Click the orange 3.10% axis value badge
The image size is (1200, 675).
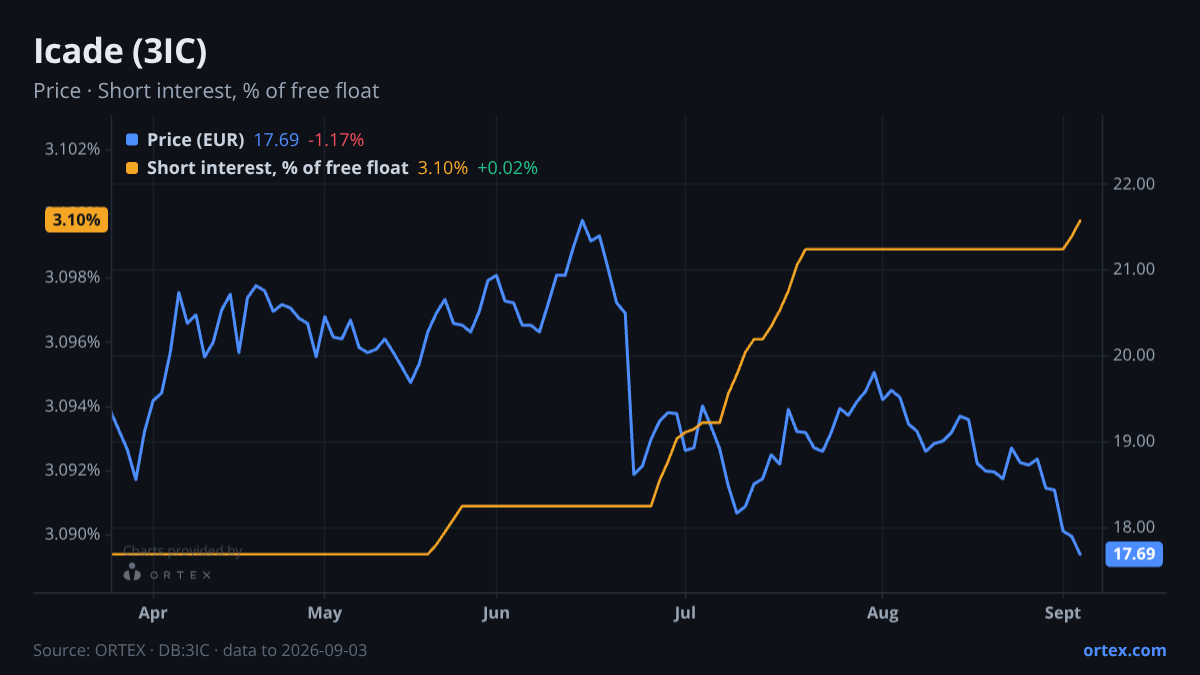[76, 220]
